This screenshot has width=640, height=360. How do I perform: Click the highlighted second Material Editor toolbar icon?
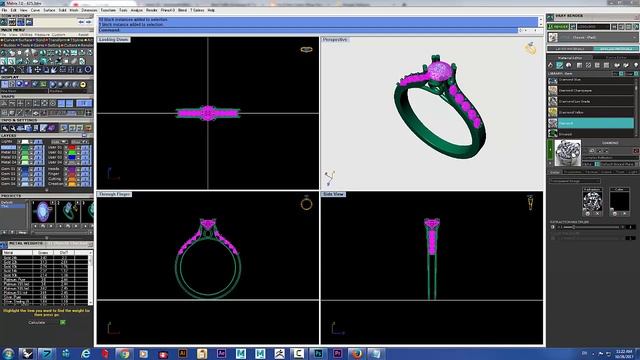560,65
